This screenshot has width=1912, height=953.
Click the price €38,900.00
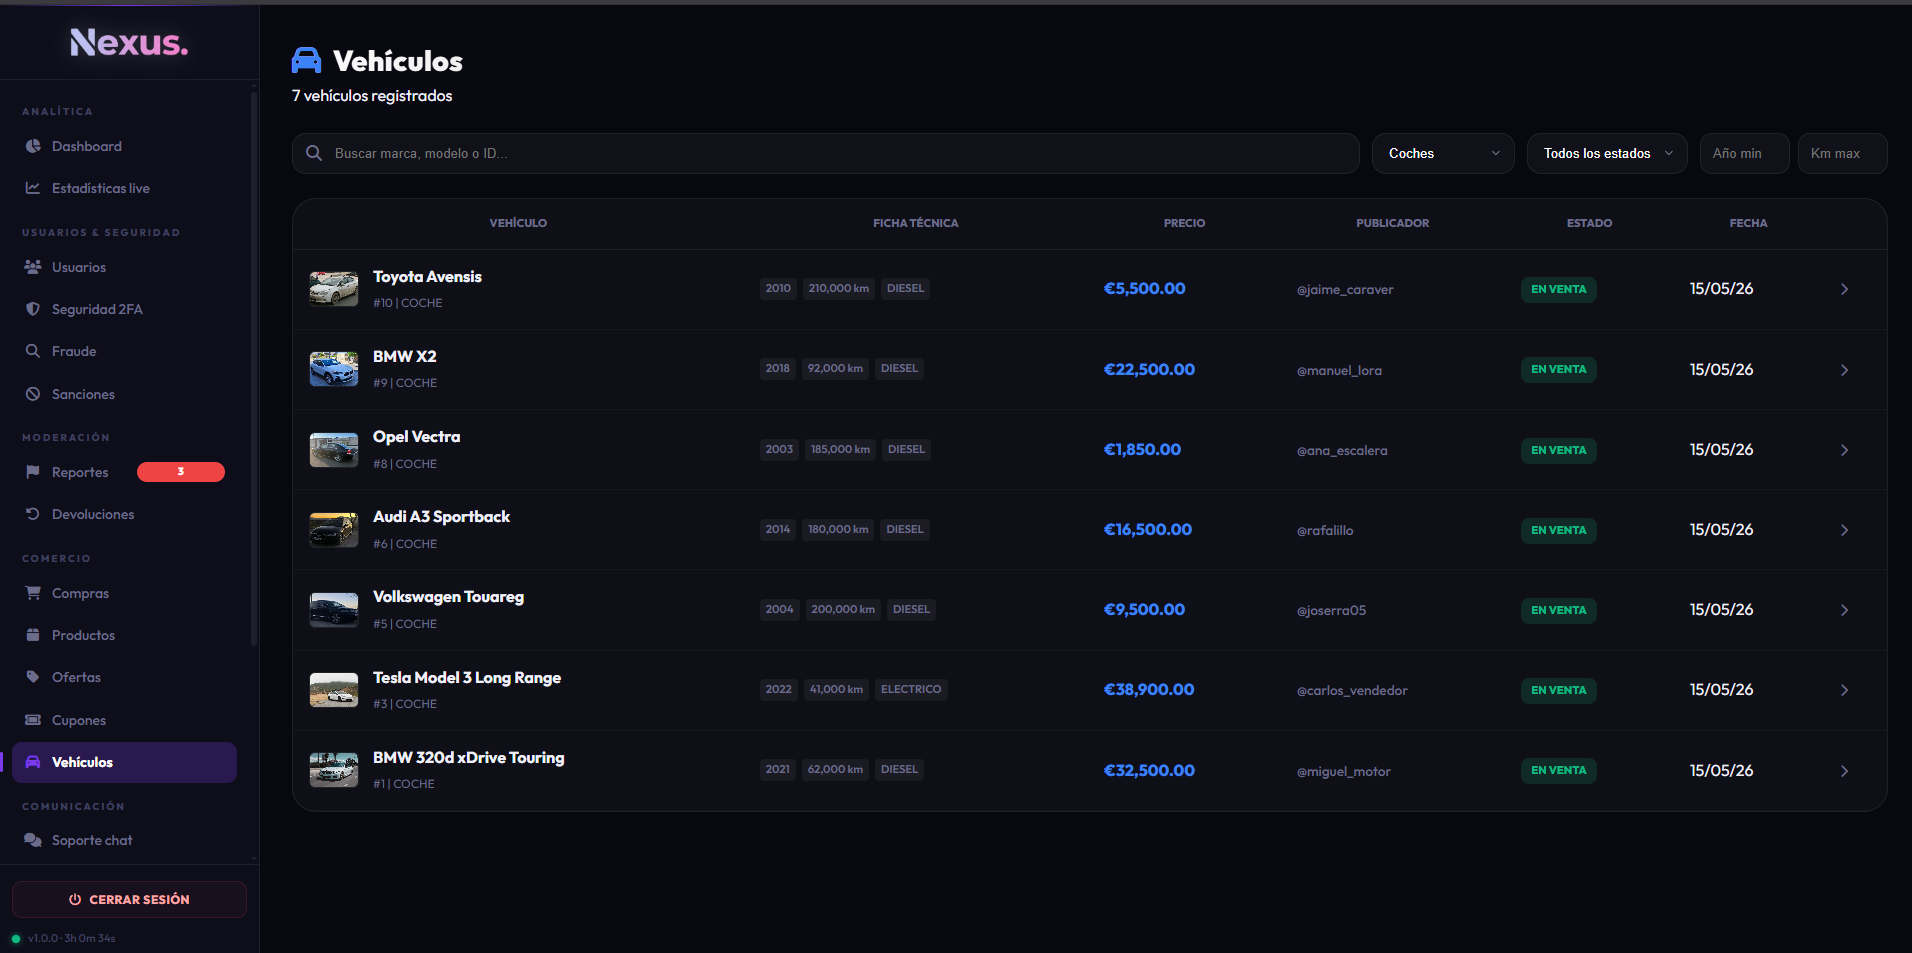pyautogui.click(x=1149, y=689)
